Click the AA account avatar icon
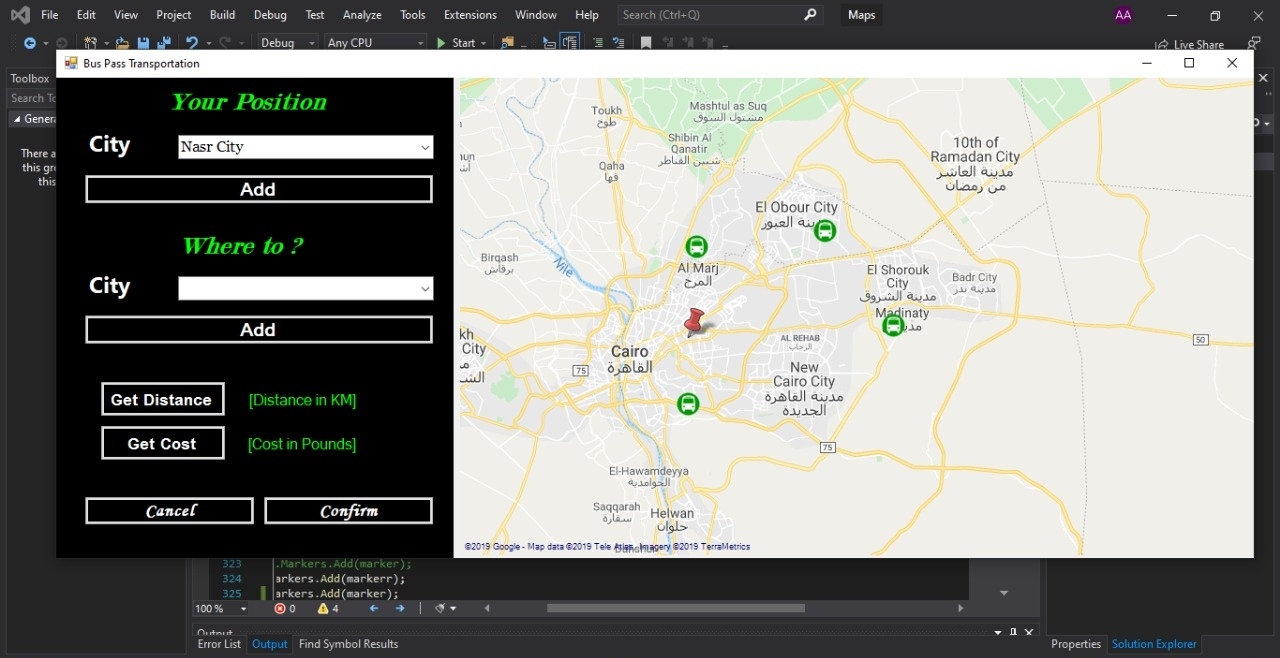 point(1123,14)
